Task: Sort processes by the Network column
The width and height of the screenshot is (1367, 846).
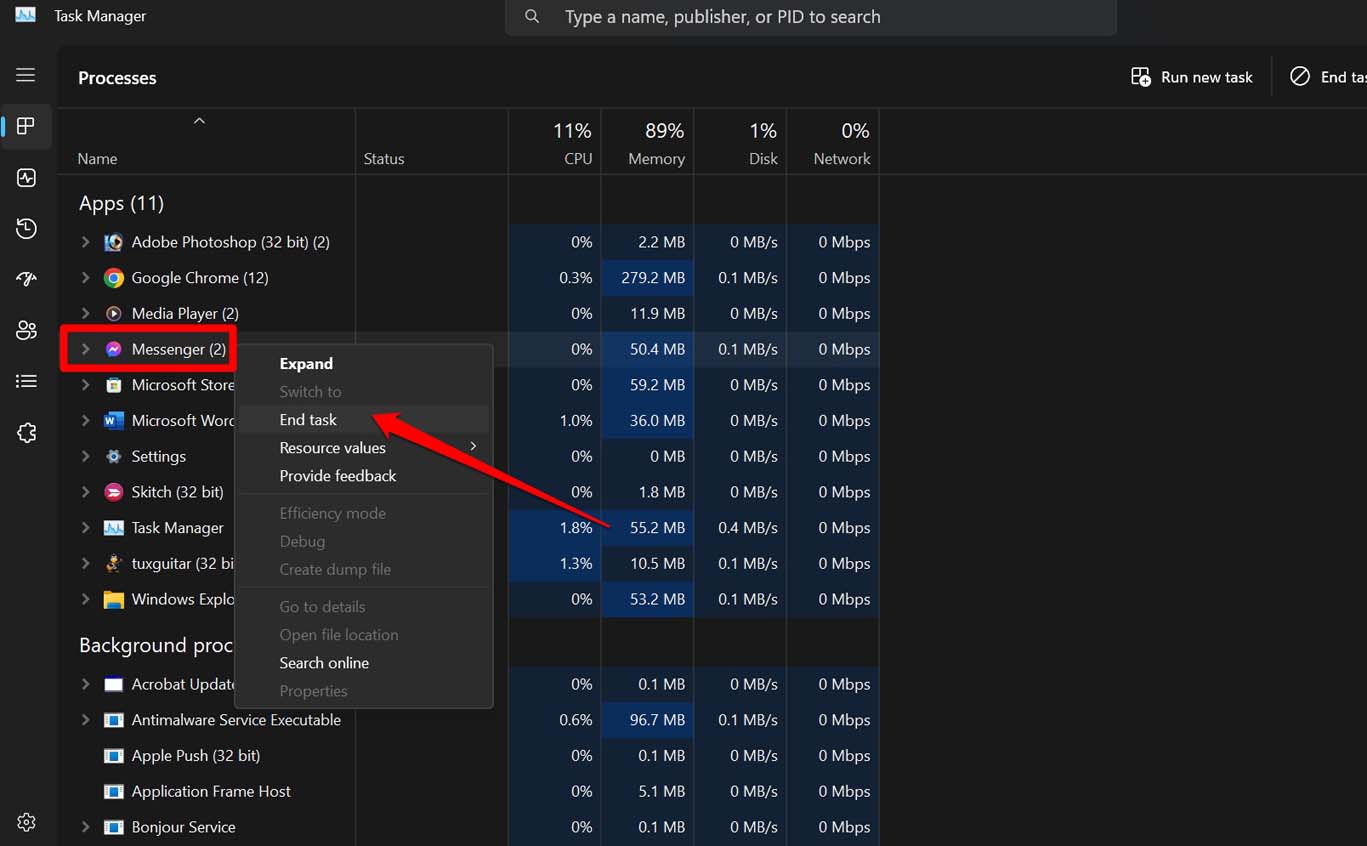Action: (x=833, y=142)
